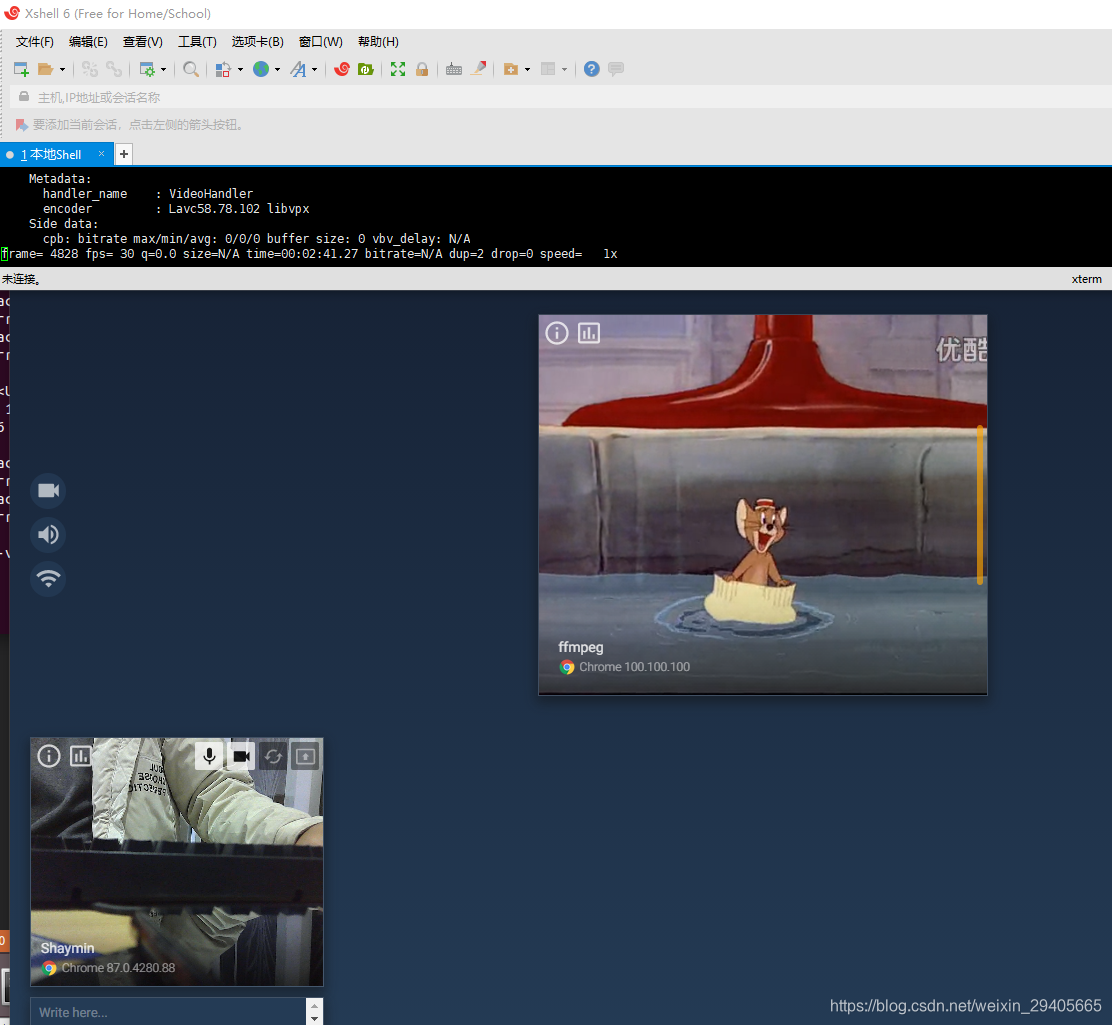The height and width of the screenshot is (1025, 1112).
Task: Click the 'Shaymin' participant name label
Action: (67, 948)
